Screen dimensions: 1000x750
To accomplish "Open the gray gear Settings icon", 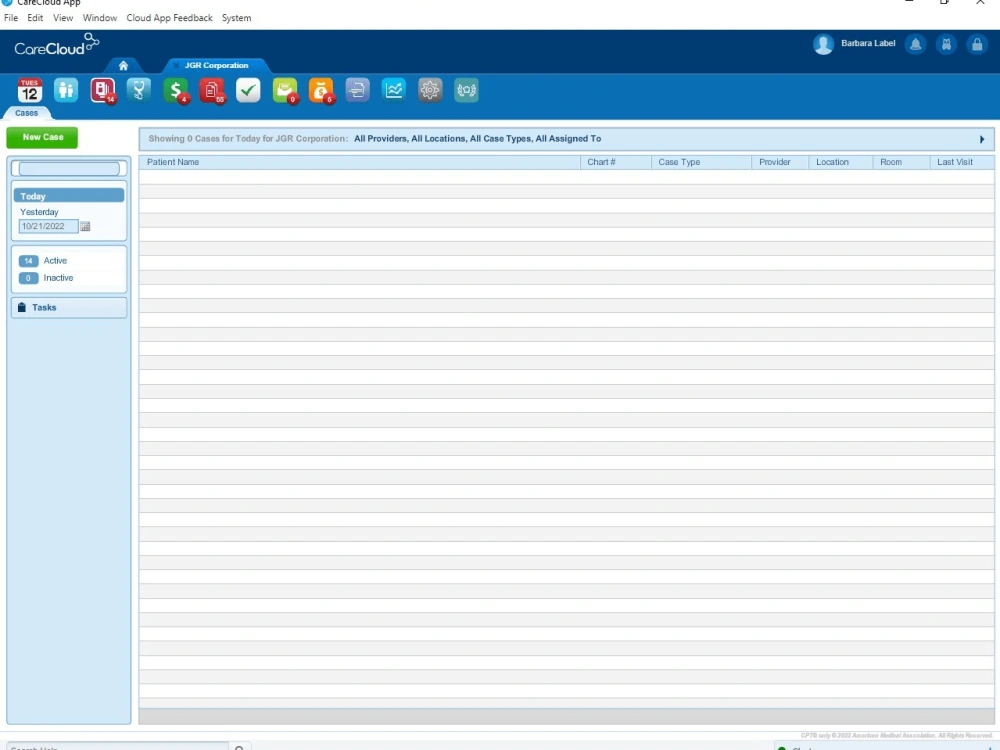I will tap(430, 91).
